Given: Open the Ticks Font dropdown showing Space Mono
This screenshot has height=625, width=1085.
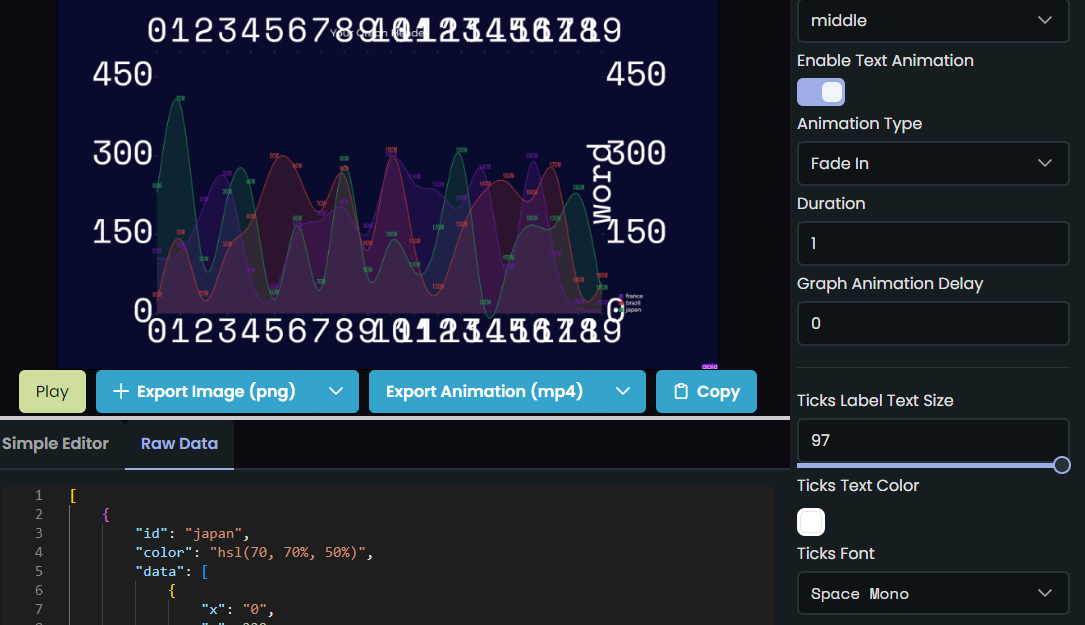Looking at the screenshot, I should point(932,593).
